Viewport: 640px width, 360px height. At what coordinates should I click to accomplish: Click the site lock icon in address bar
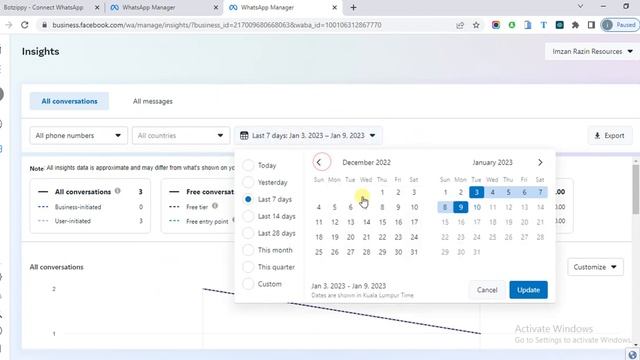pos(44,25)
